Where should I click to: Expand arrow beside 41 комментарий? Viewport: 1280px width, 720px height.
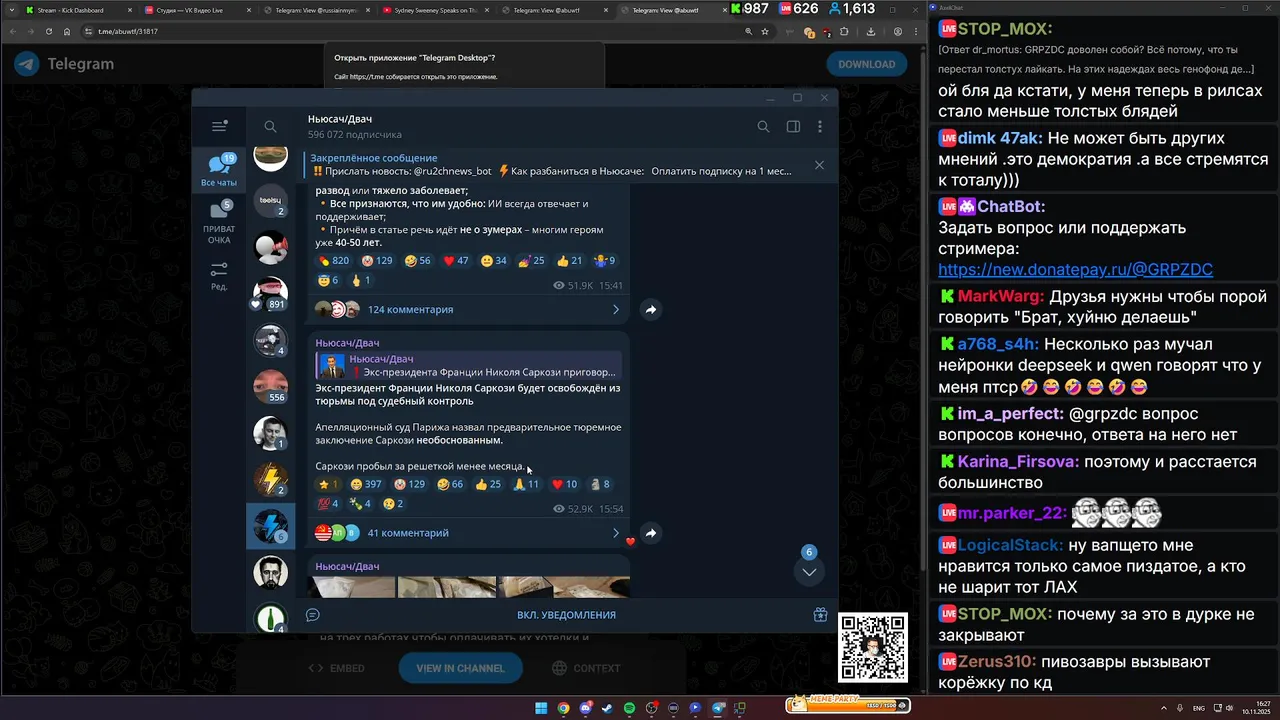coord(616,533)
